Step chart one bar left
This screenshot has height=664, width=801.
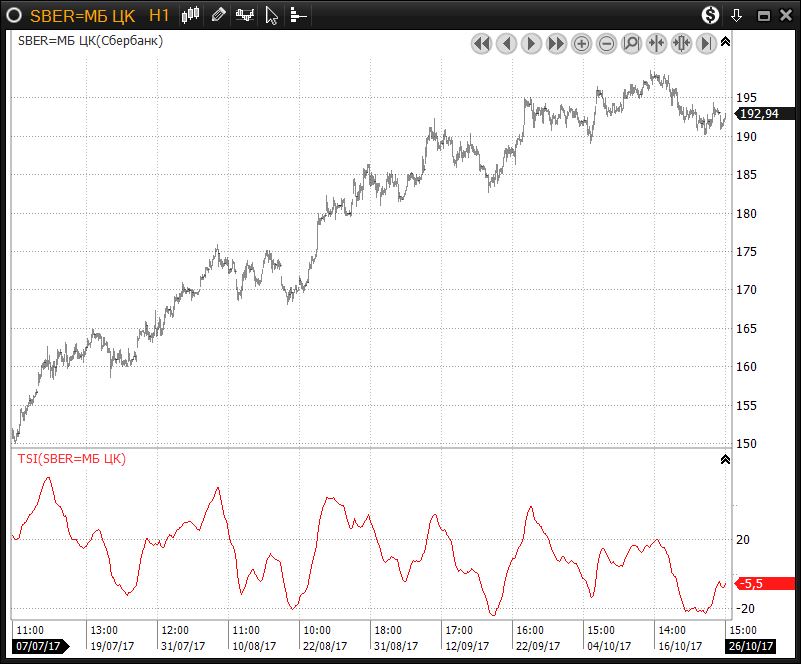(x=506, y=43)
